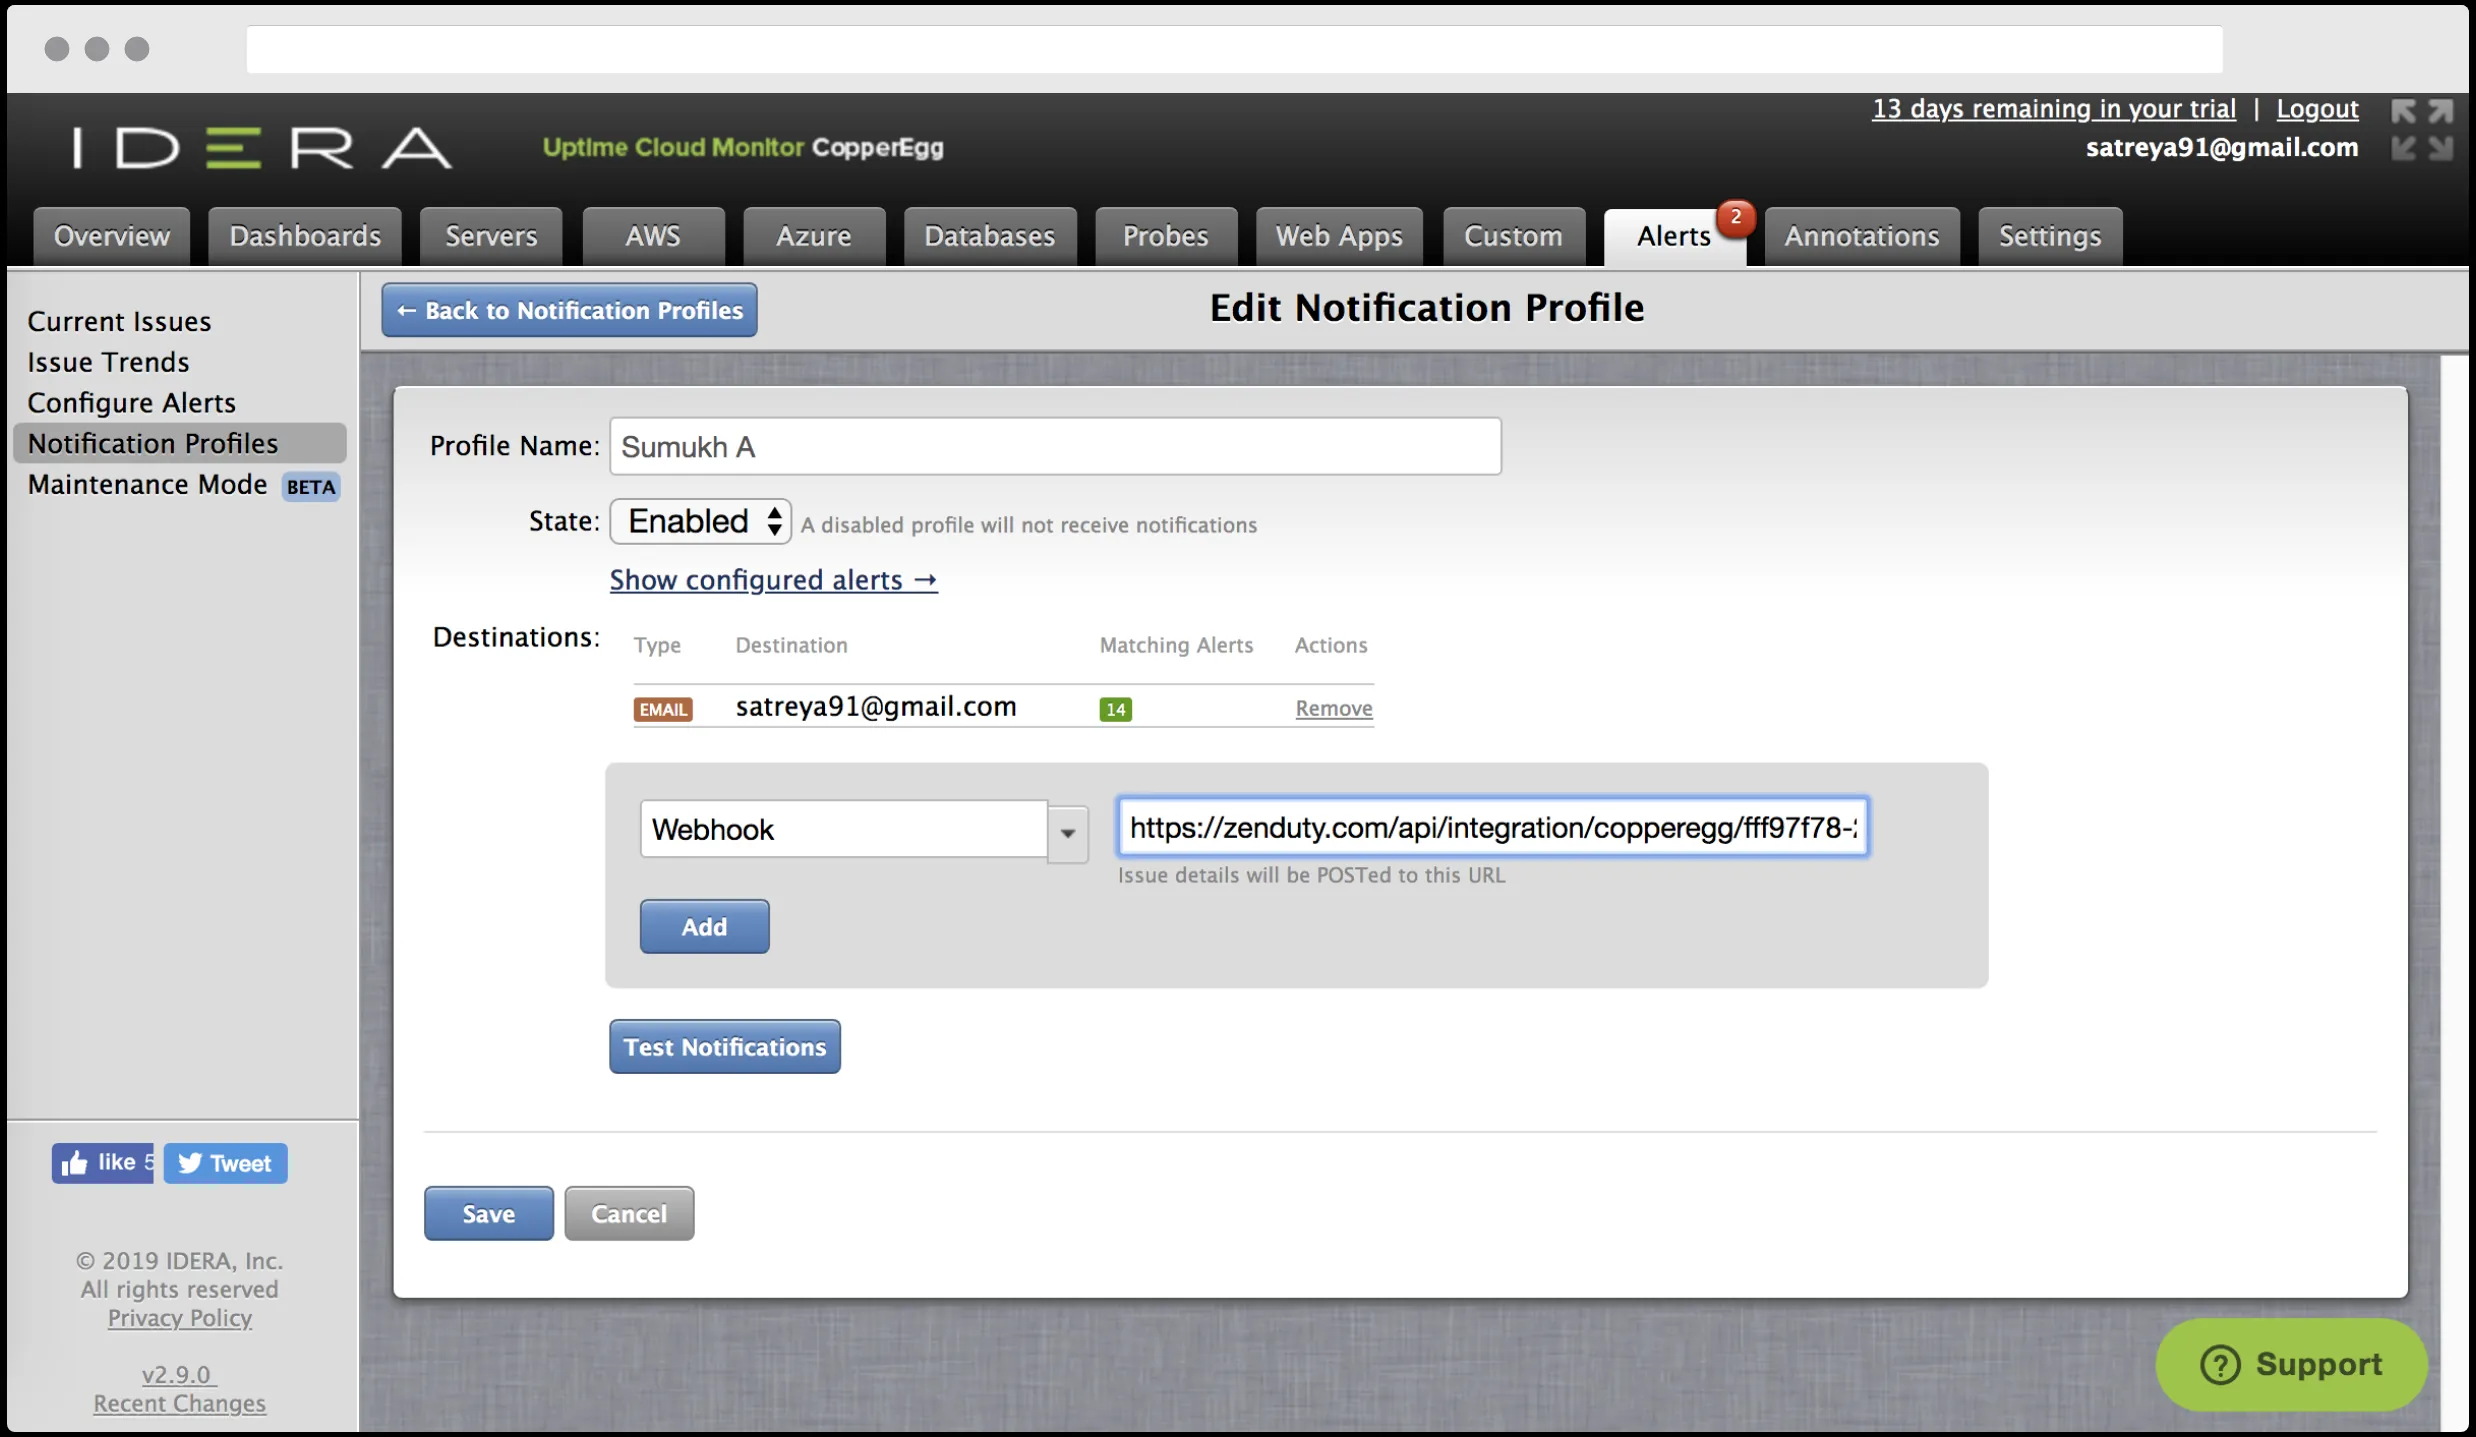Viewport: 2476px width, 1437px height.
Task: Click the Test Notifications button
Action: pyautogui.click(x=724, y=1047)
